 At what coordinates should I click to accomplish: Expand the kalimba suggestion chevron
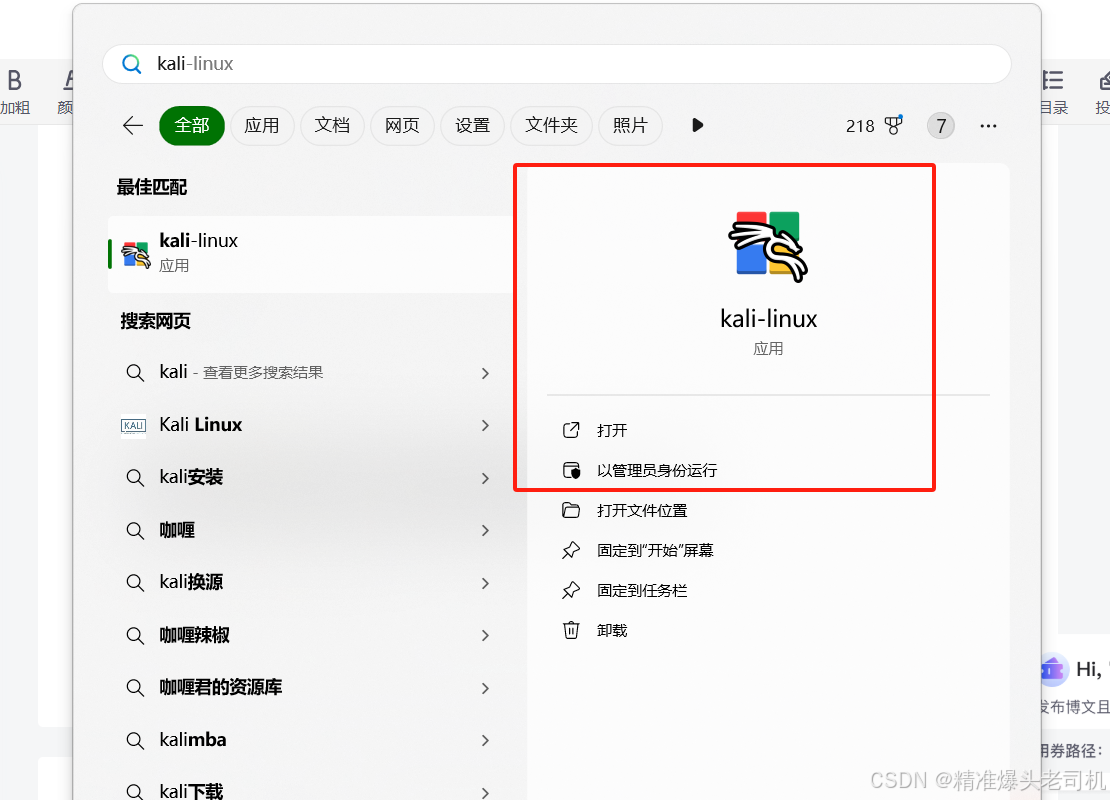tap(485, 741)
